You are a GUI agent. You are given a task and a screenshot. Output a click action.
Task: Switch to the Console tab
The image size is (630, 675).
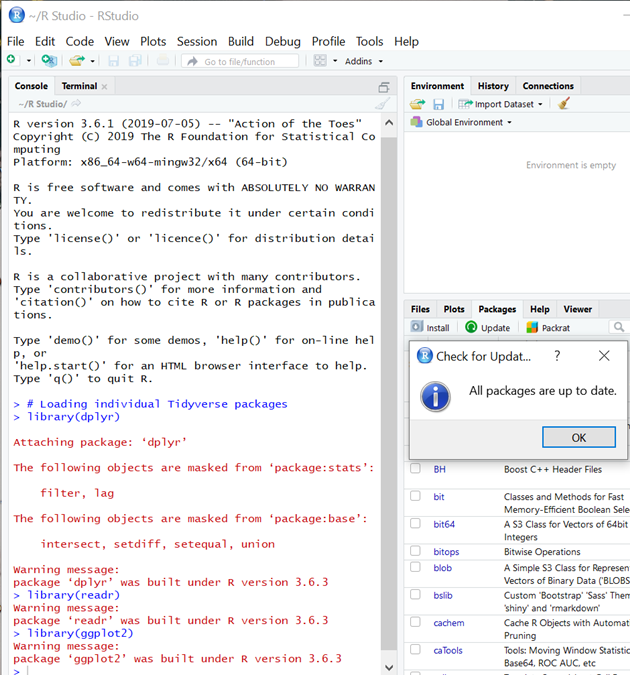click(x=31, y=86)
